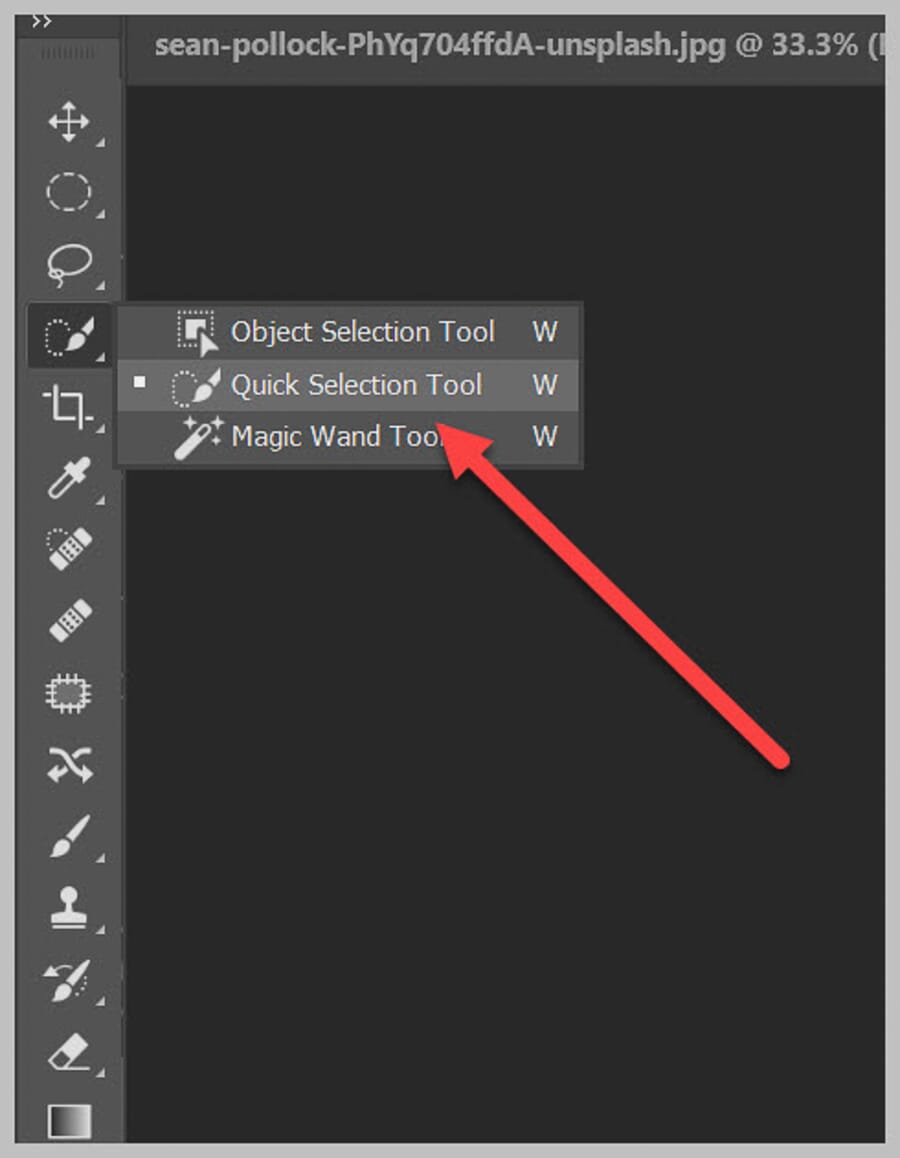Select the Patch tool
This screenshot has height=1158, width=900.
point(68,690)
